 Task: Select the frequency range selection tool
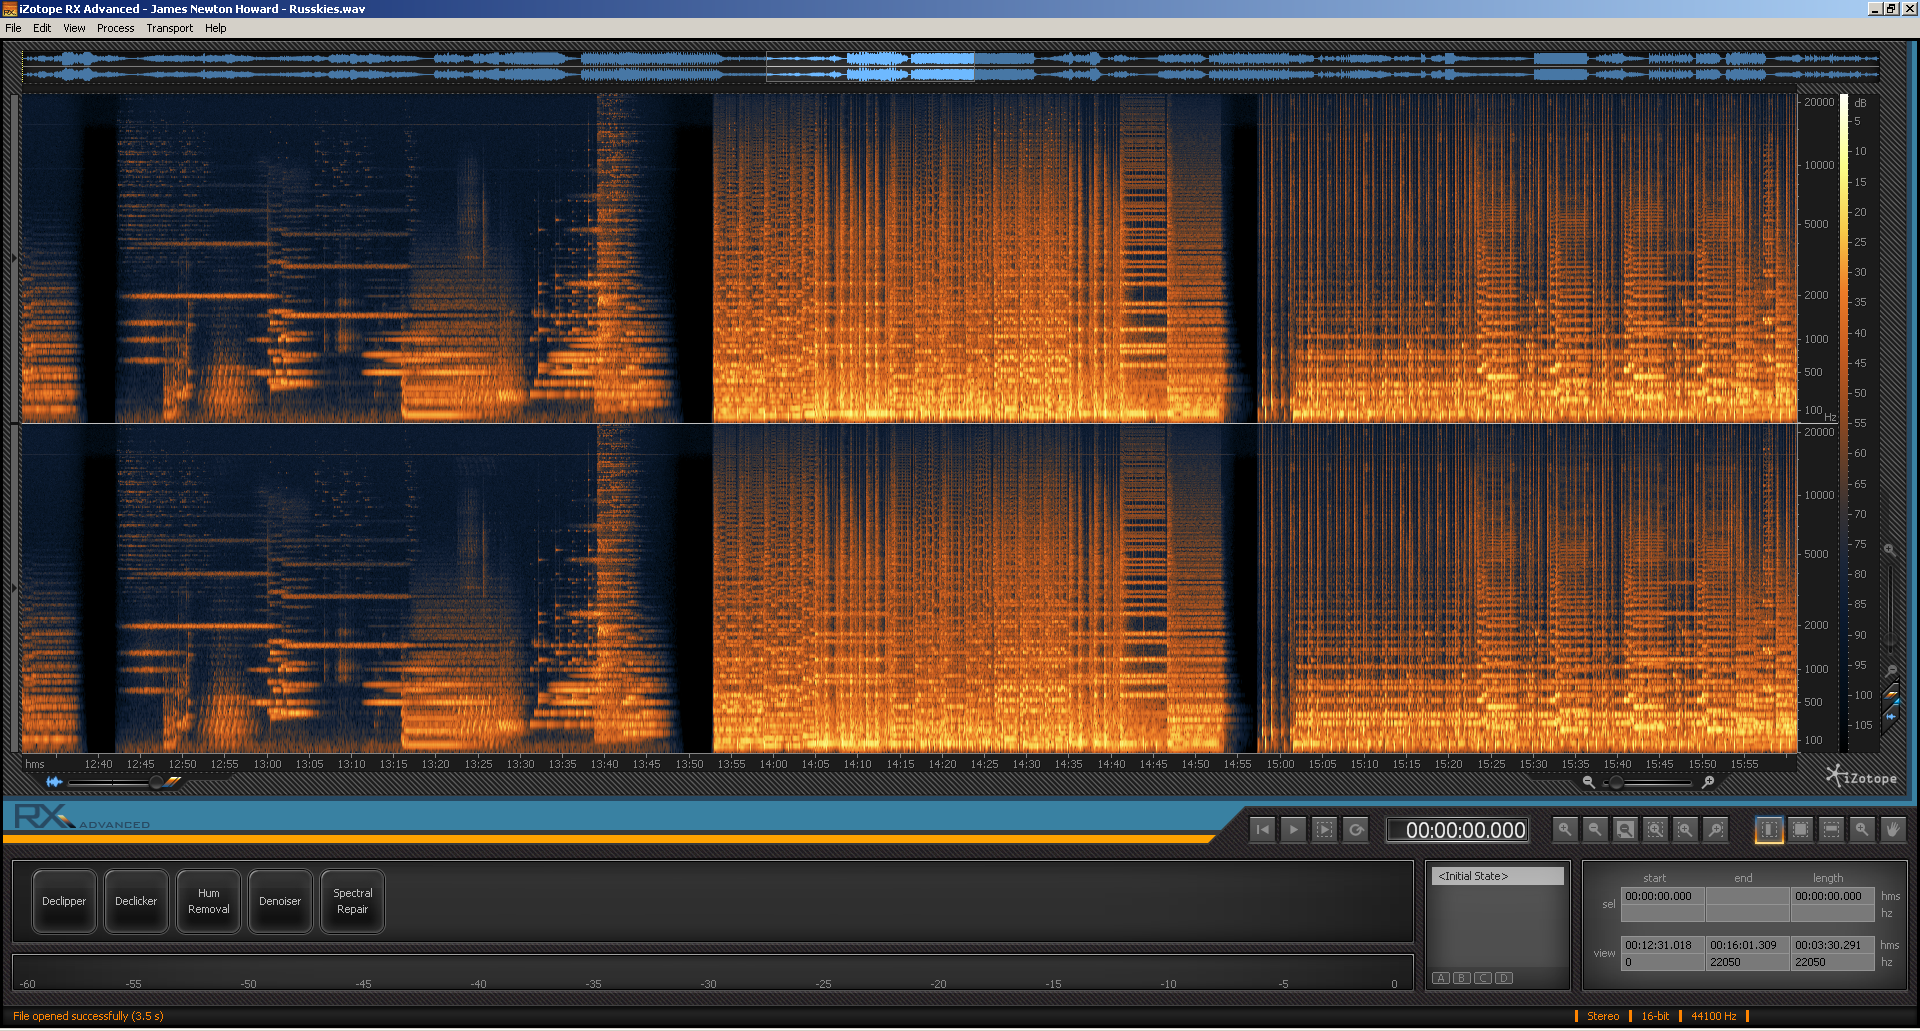1831,830
